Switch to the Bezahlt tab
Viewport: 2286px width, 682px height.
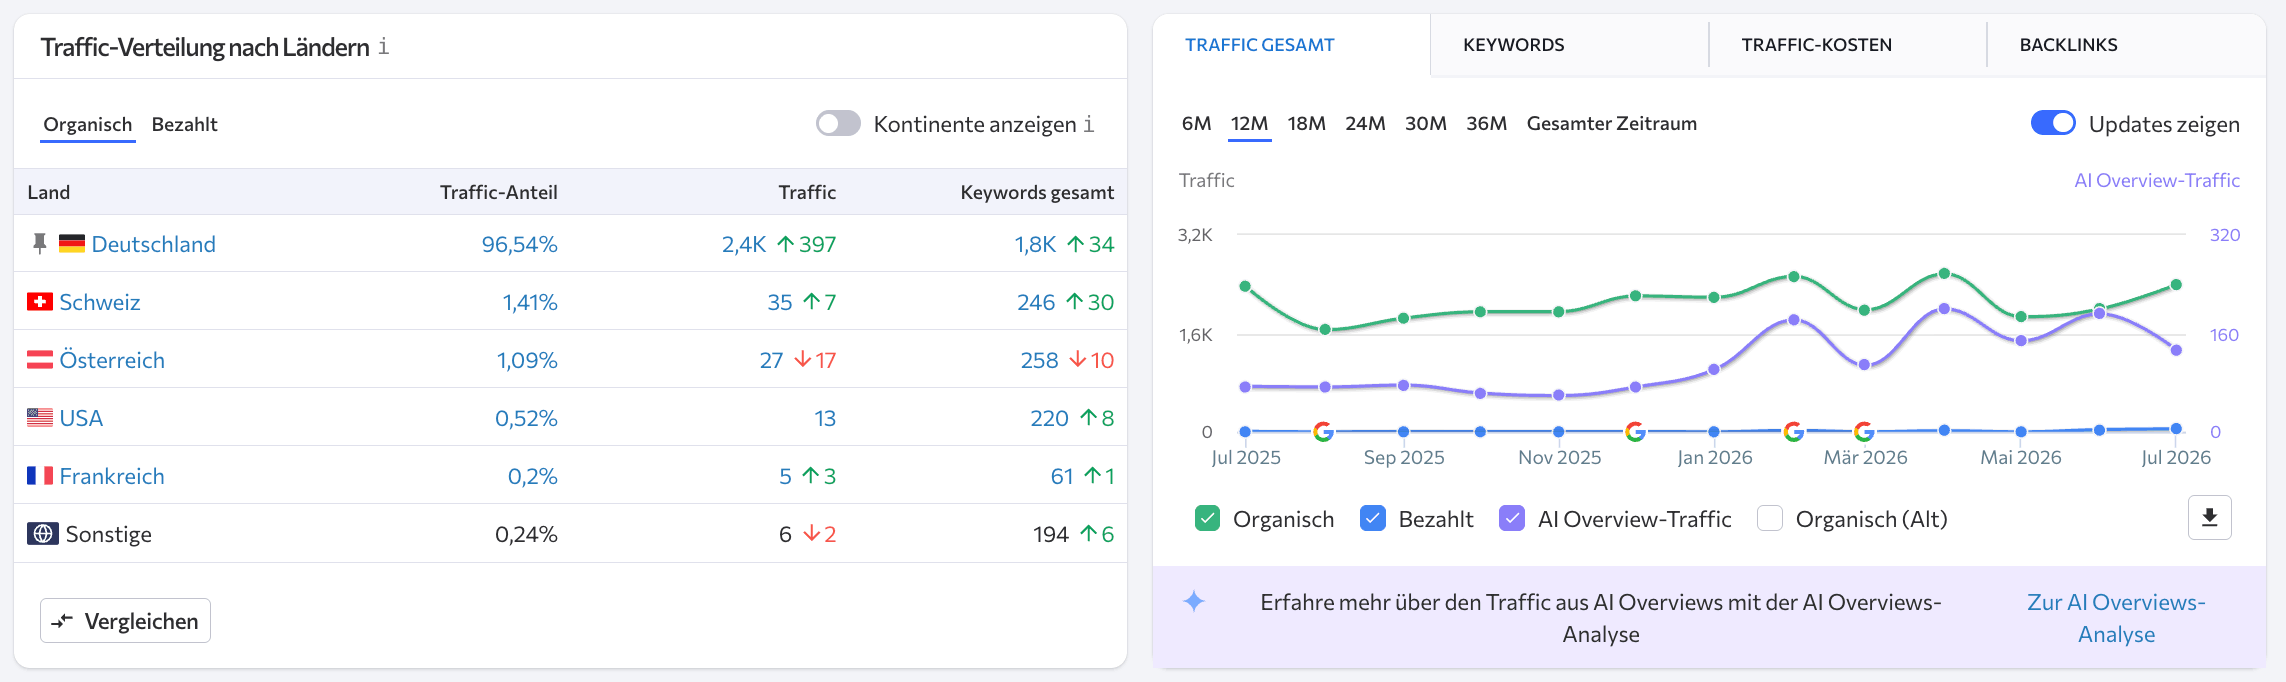(185, 124)
